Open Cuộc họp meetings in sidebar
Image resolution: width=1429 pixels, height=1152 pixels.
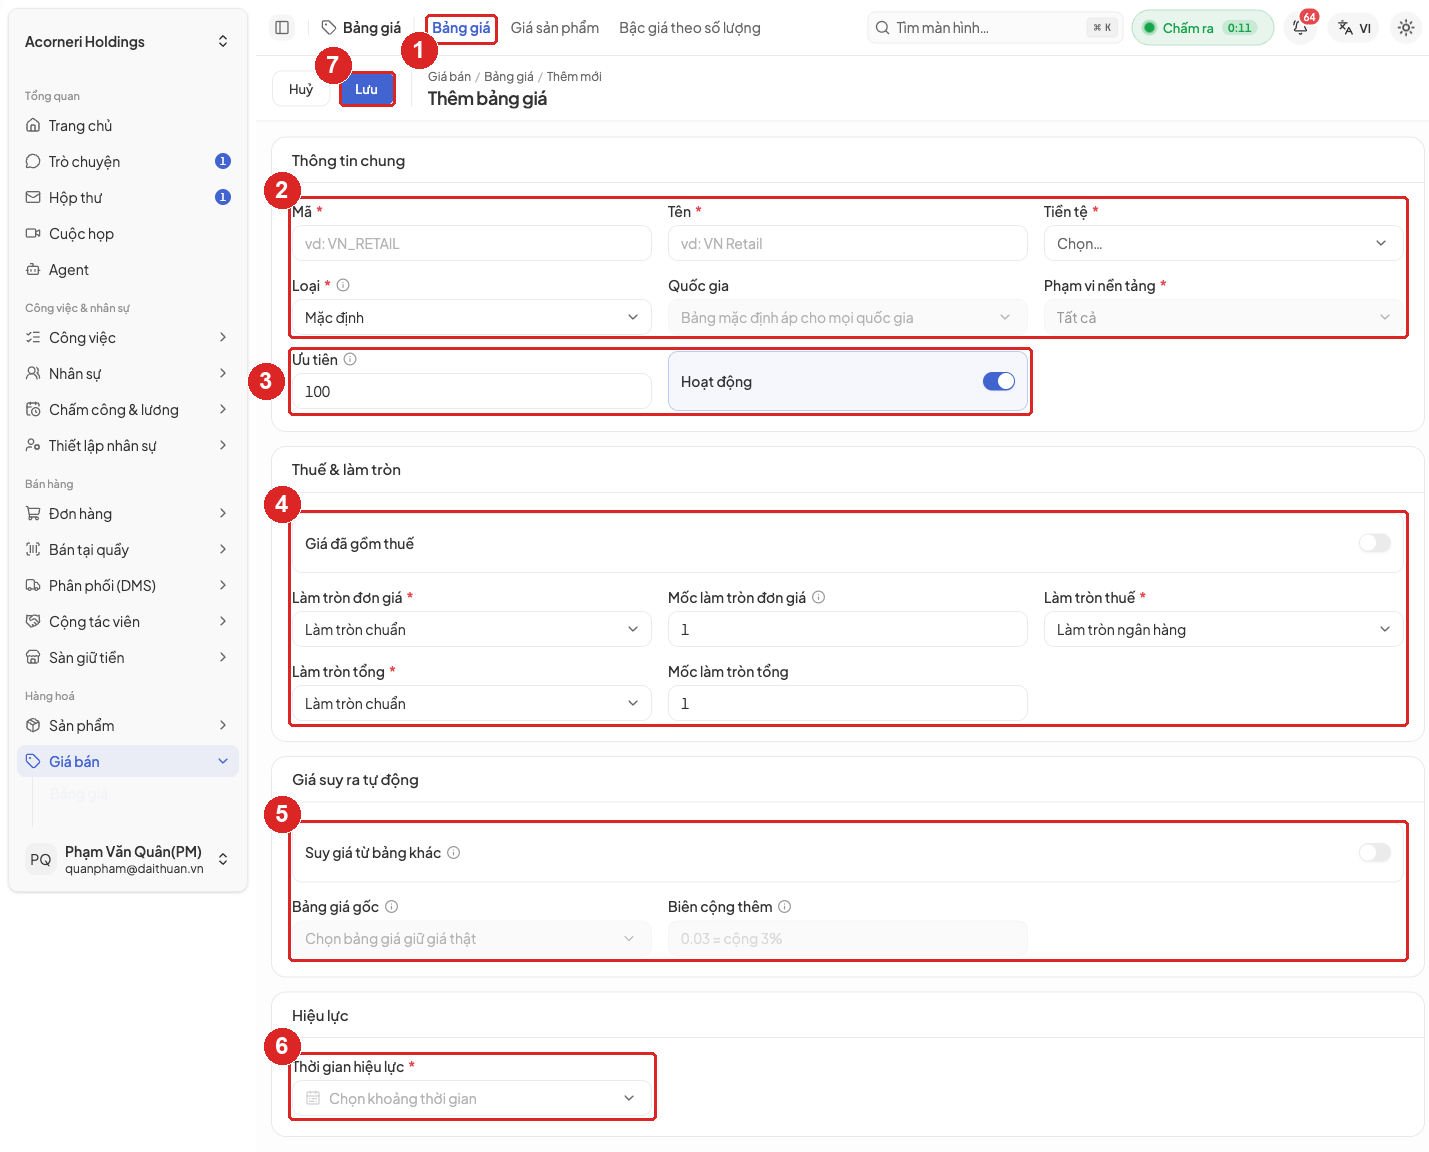tap(128, 234)
